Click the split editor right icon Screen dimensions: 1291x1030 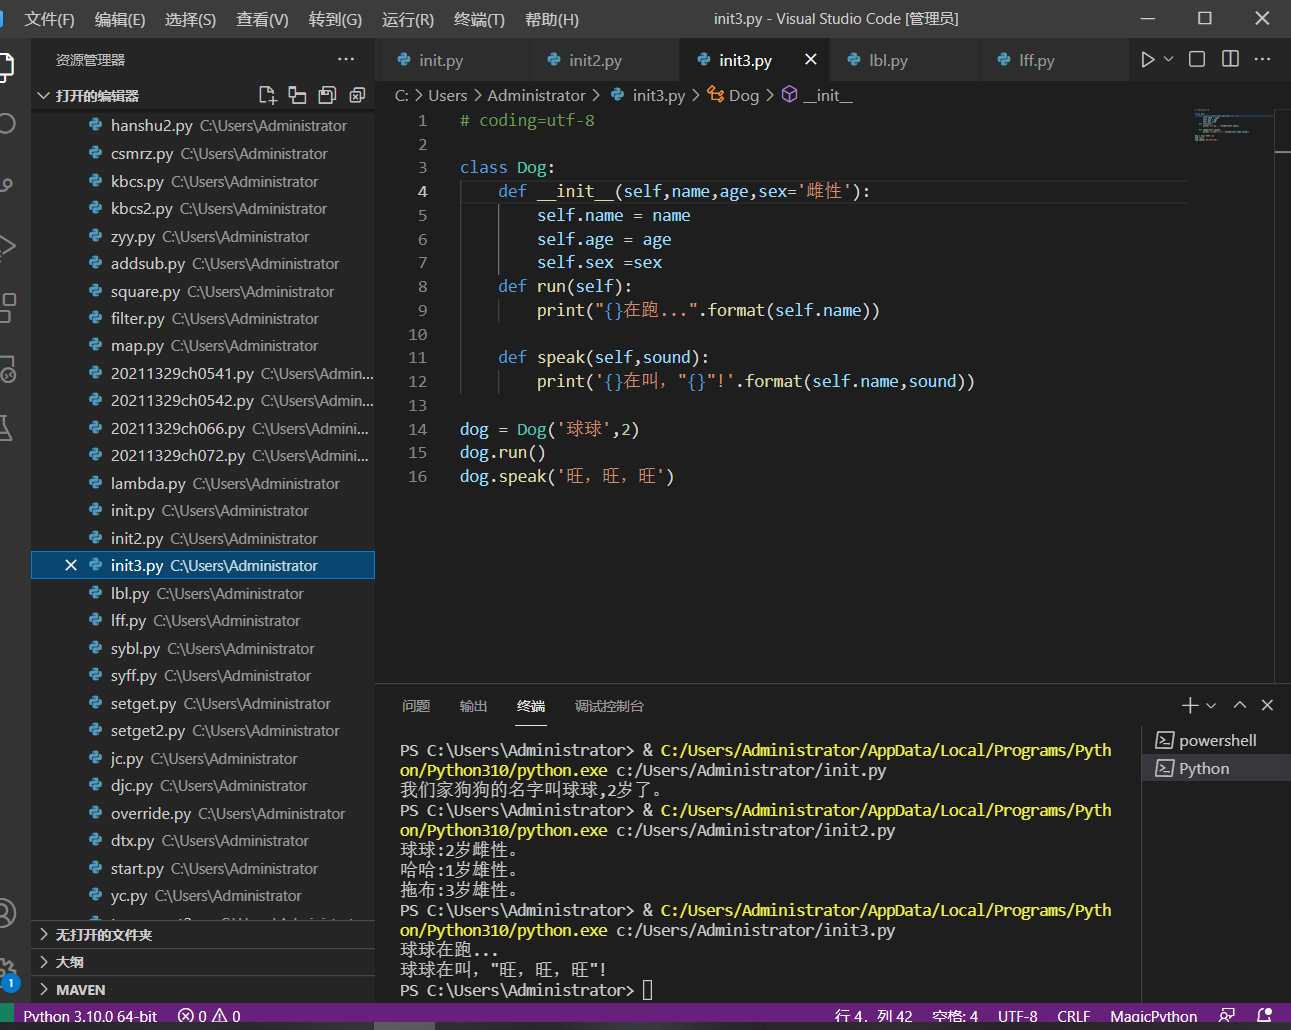tap(1230, 60)
